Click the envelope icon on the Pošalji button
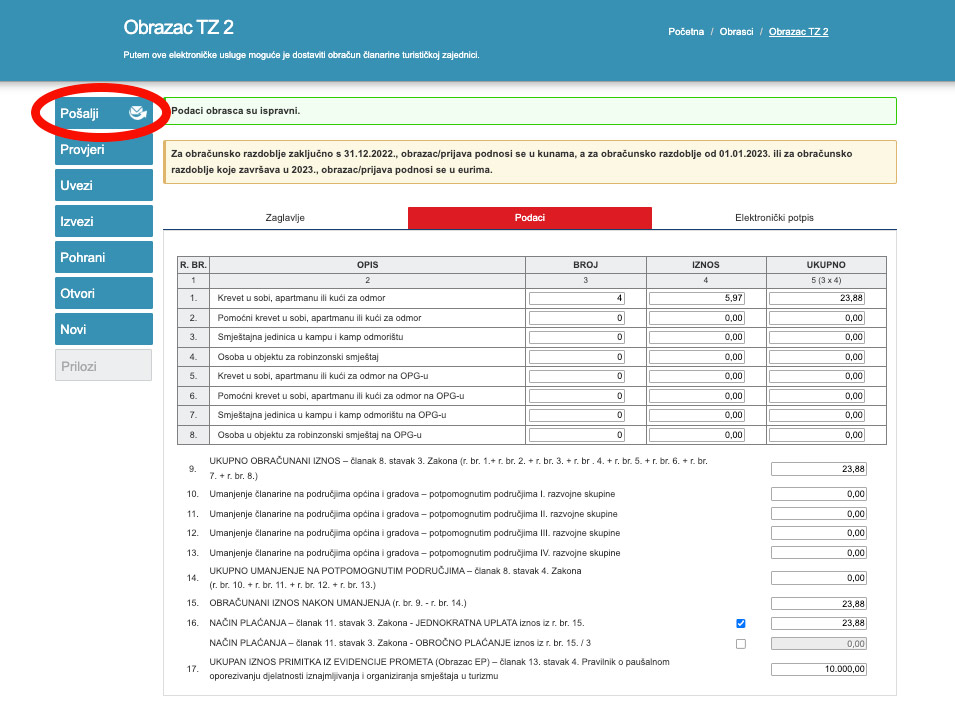The image size is (955, 708). (136, 113)
